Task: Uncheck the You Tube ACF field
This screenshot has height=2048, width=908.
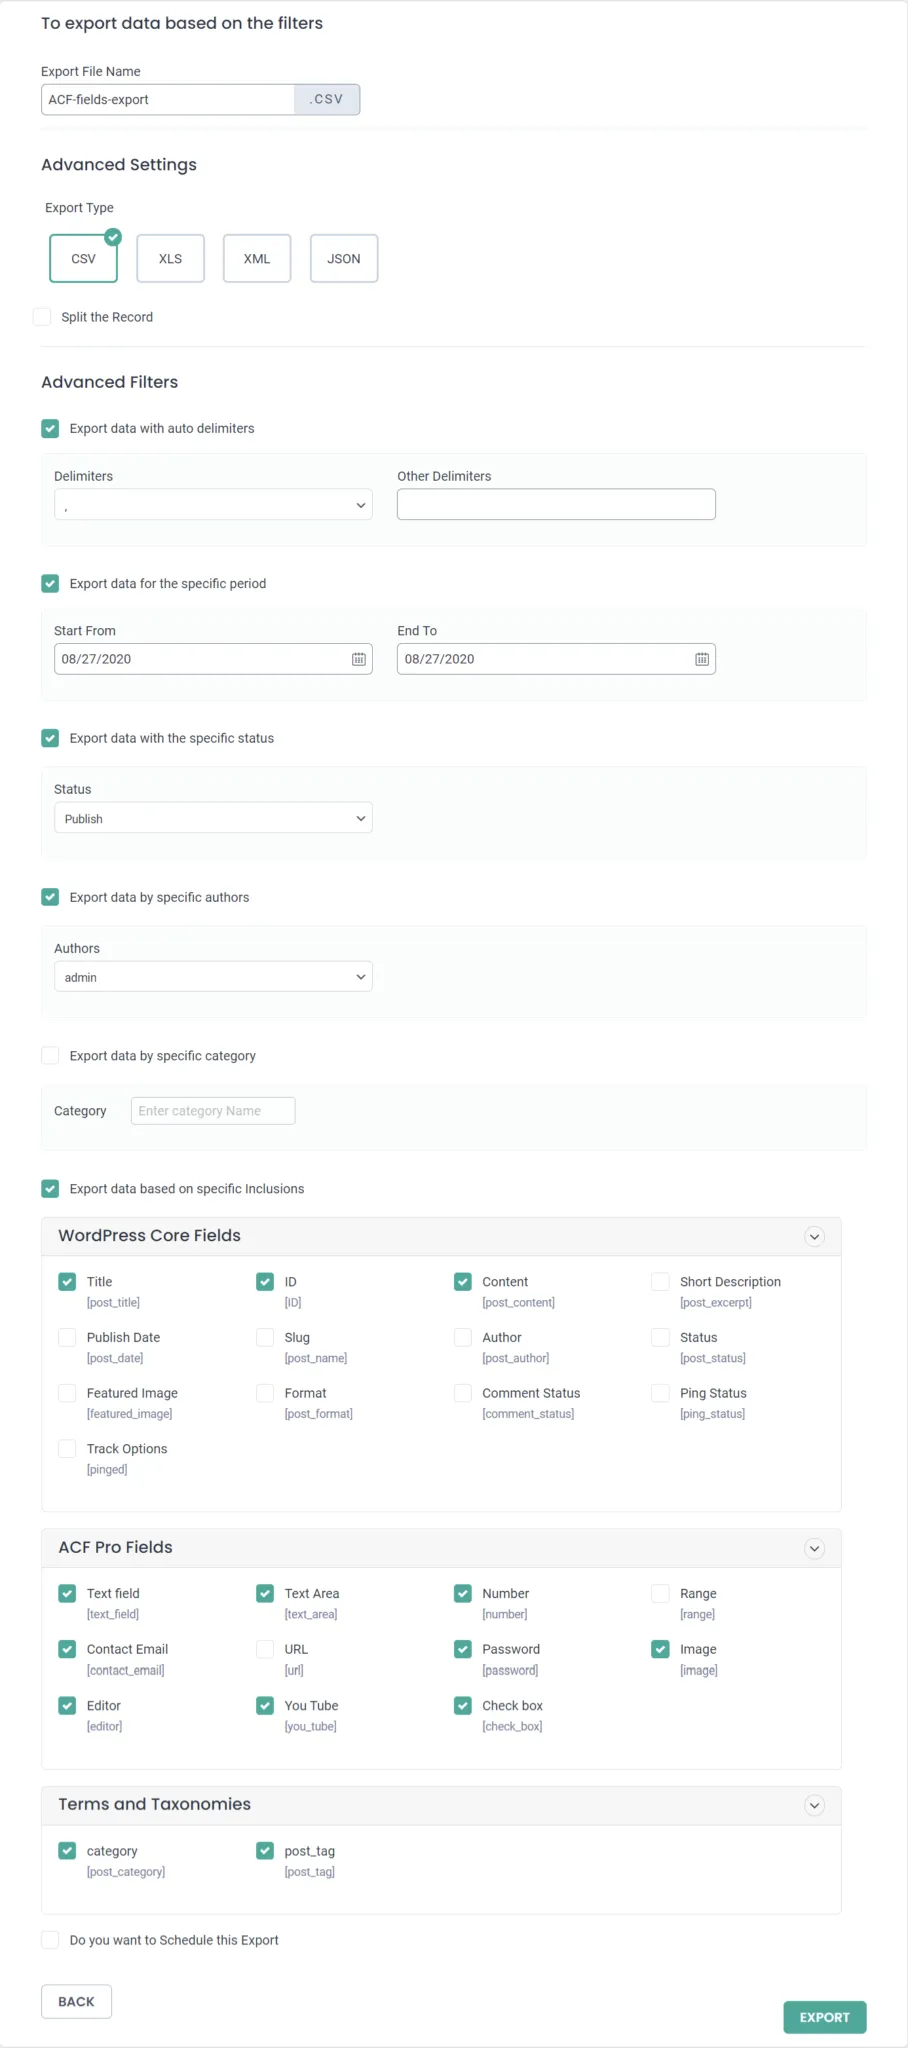Action: (x=265, y=1706)
